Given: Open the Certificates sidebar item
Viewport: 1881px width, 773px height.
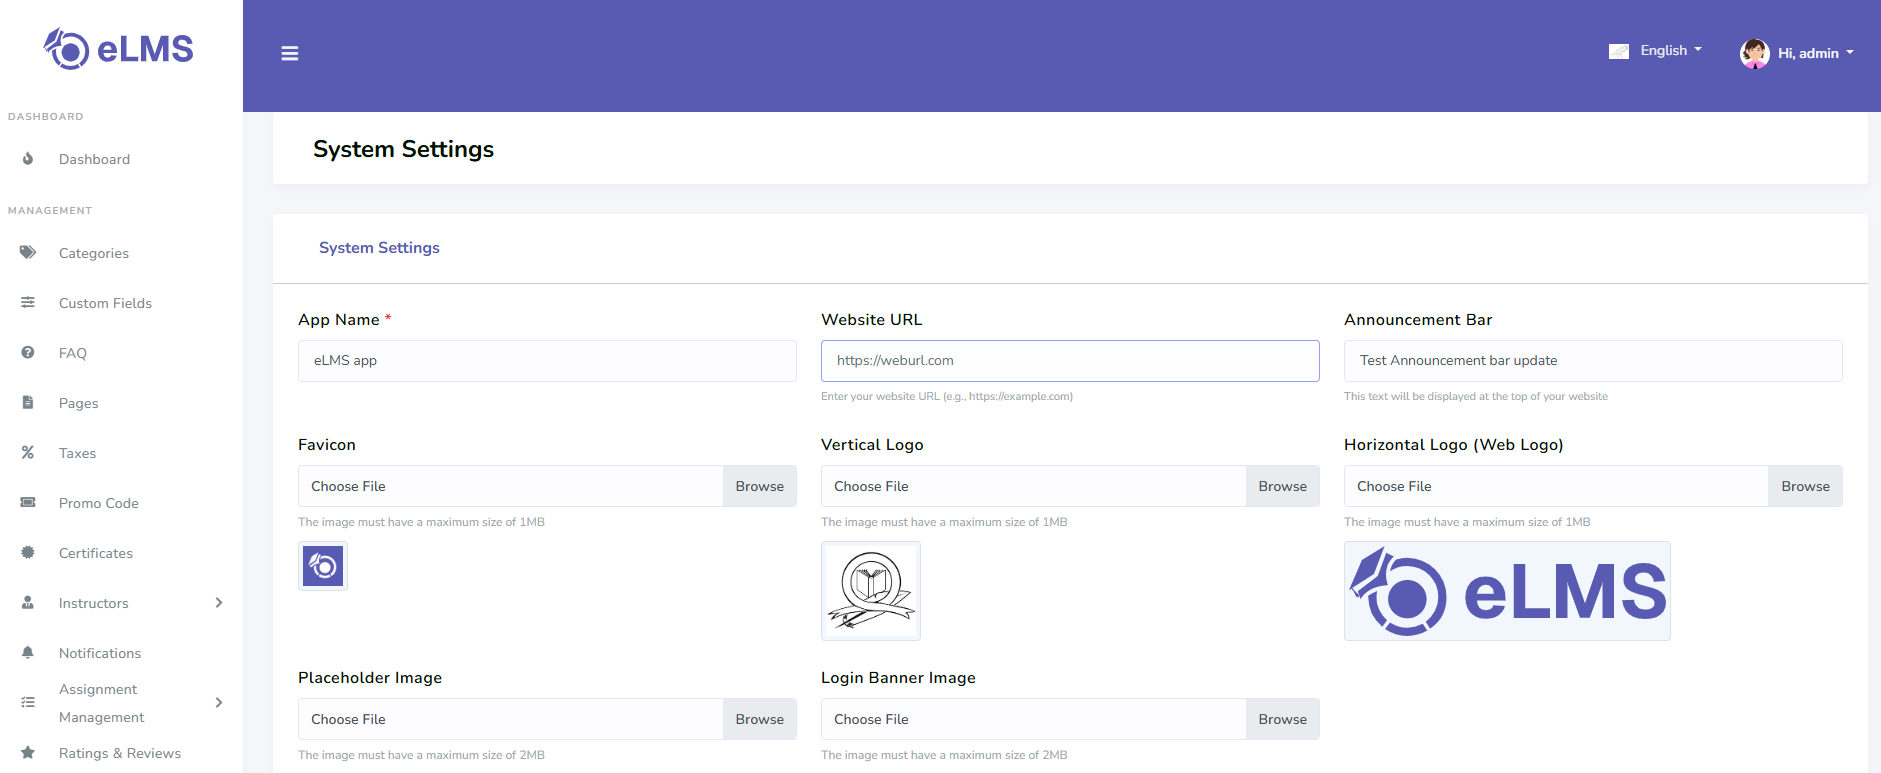Looking at the screenshot, I should pos(95,553).
